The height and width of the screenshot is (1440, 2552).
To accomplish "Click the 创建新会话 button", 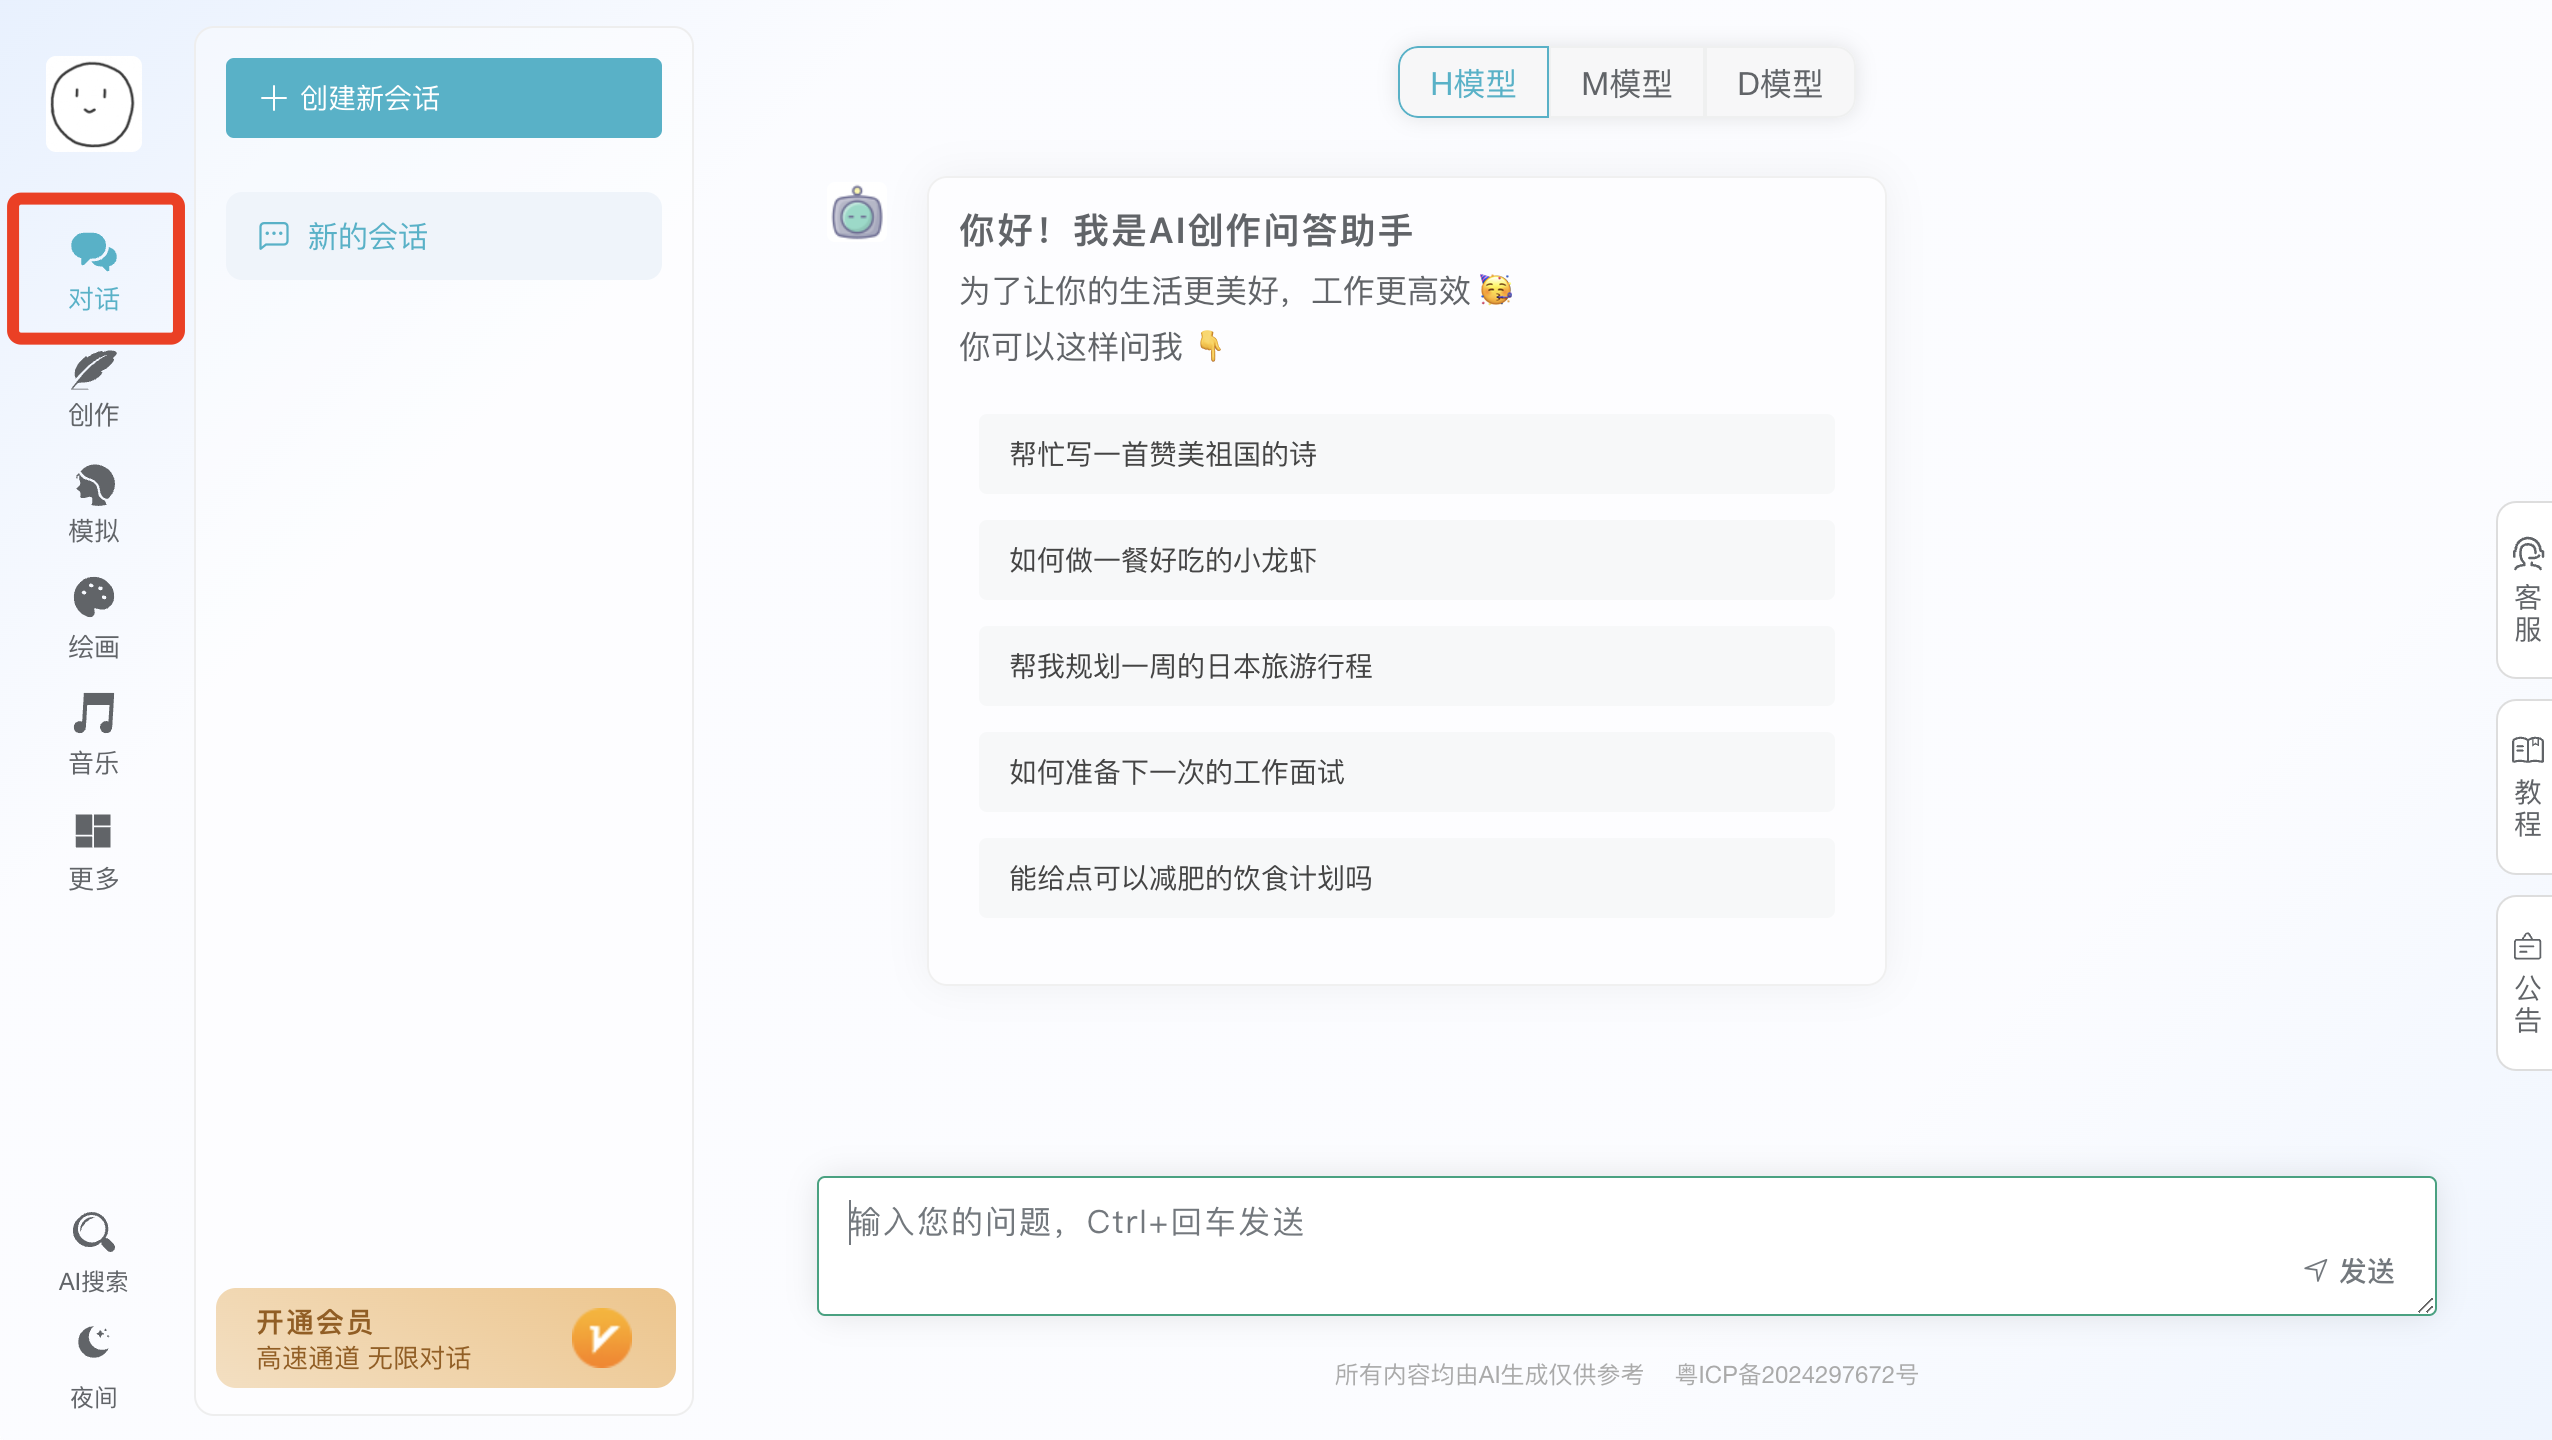I will point(443,98).
